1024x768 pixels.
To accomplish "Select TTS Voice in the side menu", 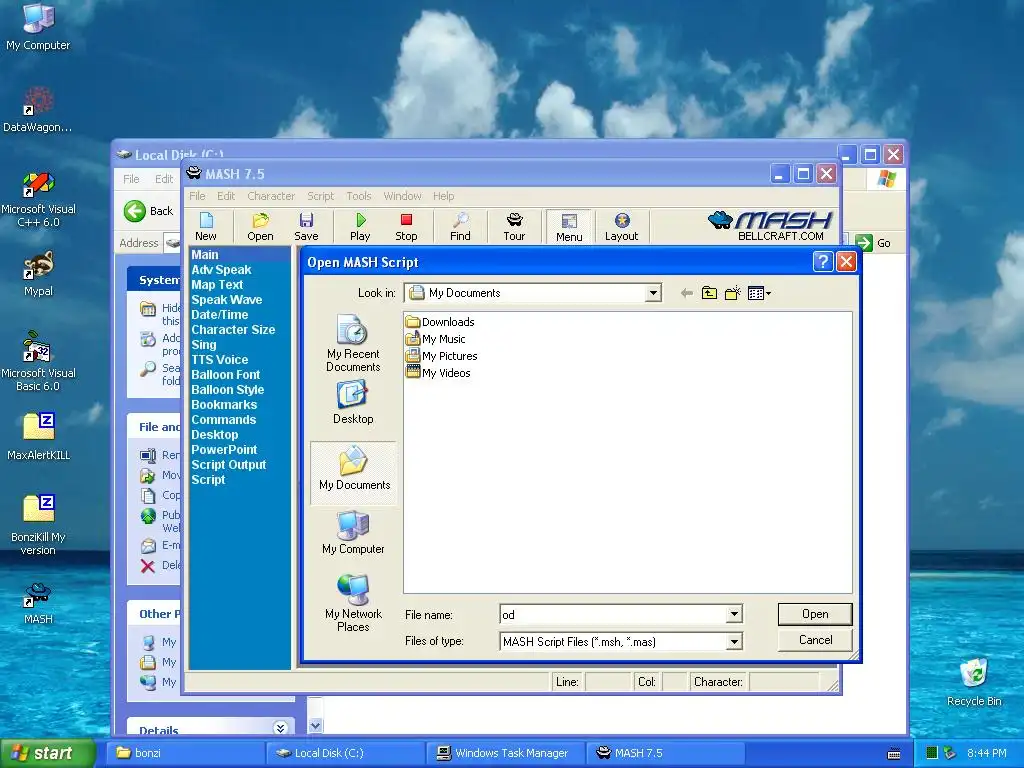I will tap(219, 360).
